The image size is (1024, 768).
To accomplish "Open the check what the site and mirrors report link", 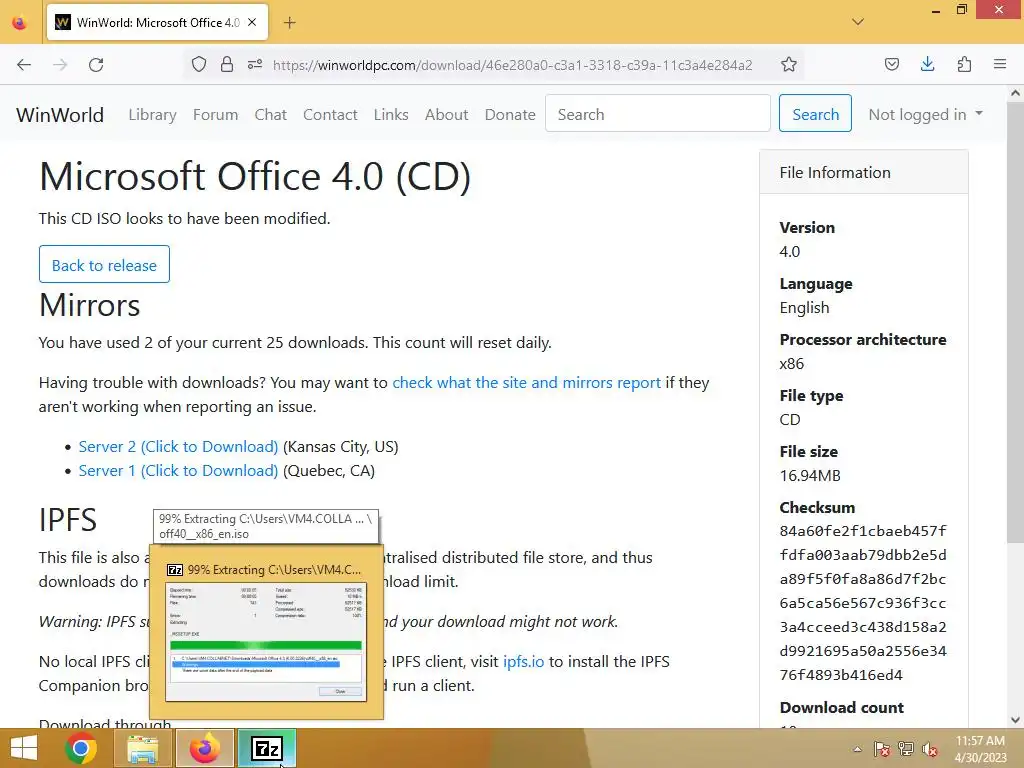I will [526, 383].
